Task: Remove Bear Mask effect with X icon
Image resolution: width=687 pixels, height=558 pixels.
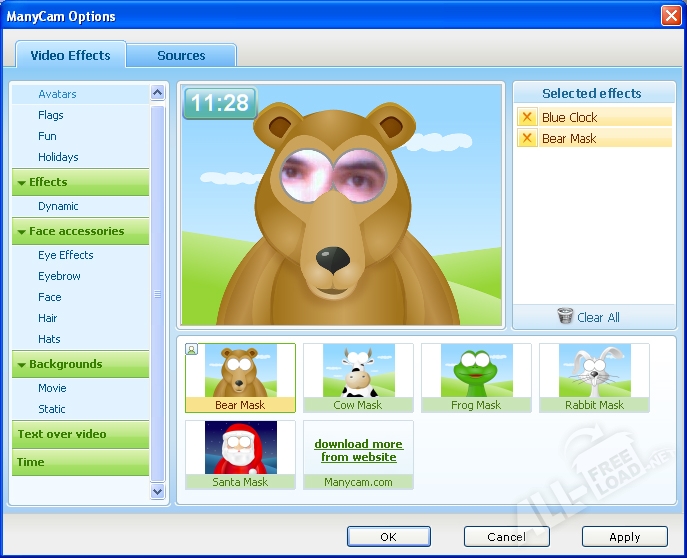Action: (527, 139)
